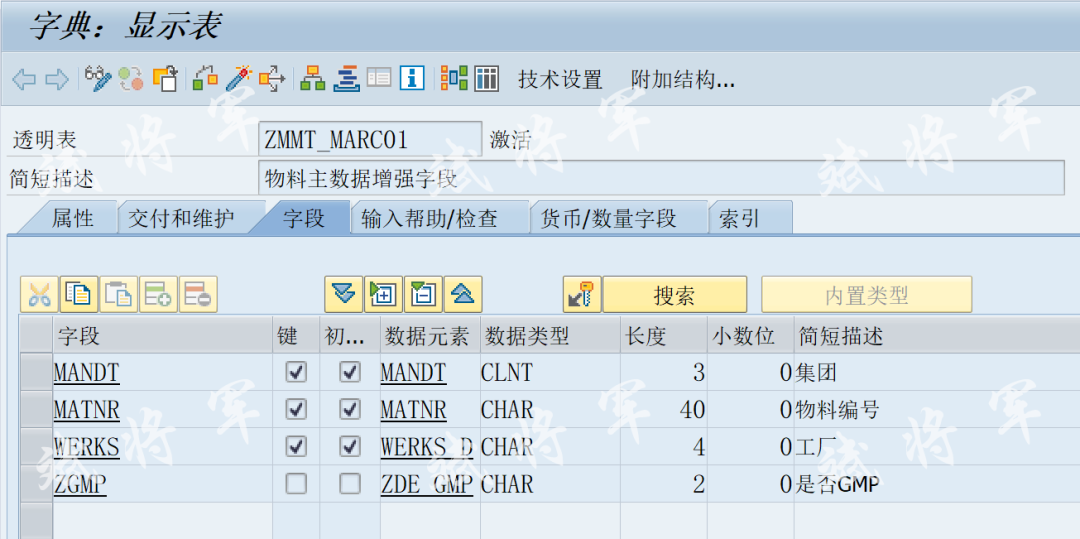Select the 字段 tab
Screen dimensions: 1080x539
point(304,218)
